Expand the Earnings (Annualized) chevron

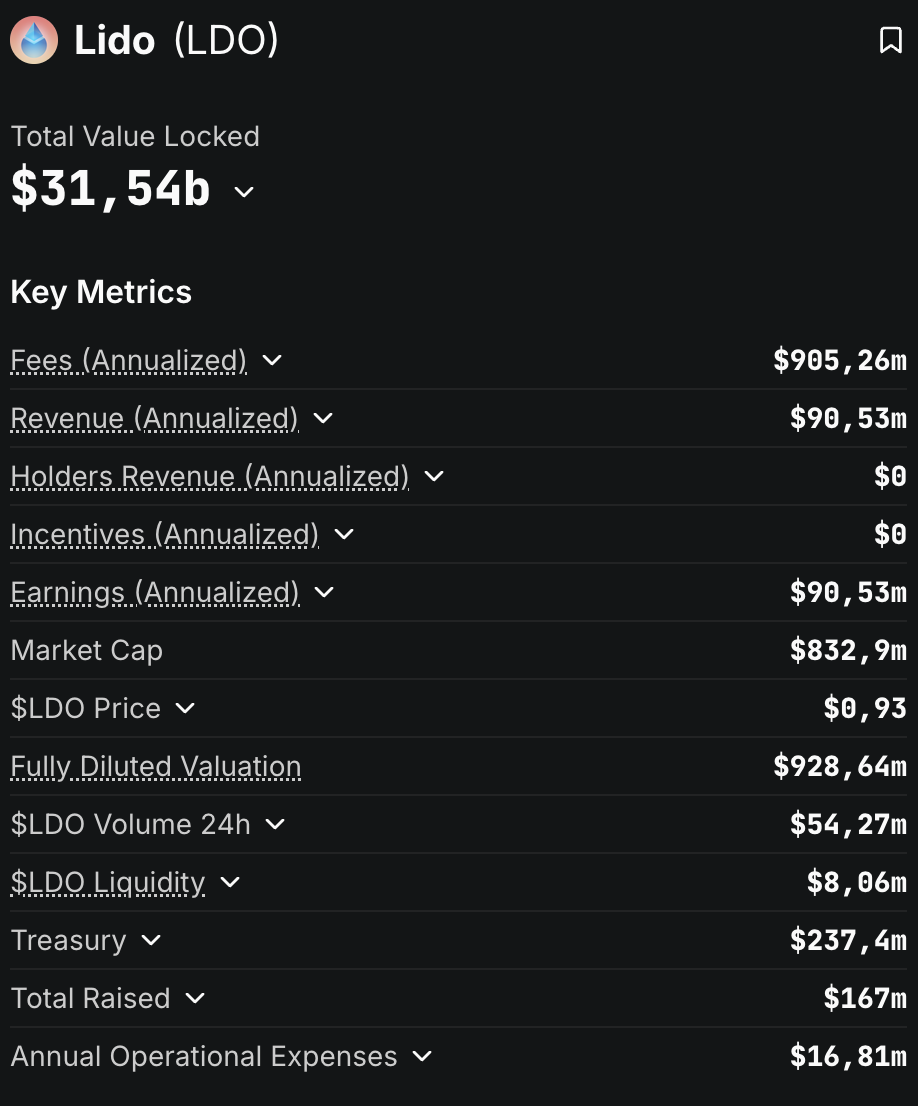(x=324, y=592)
